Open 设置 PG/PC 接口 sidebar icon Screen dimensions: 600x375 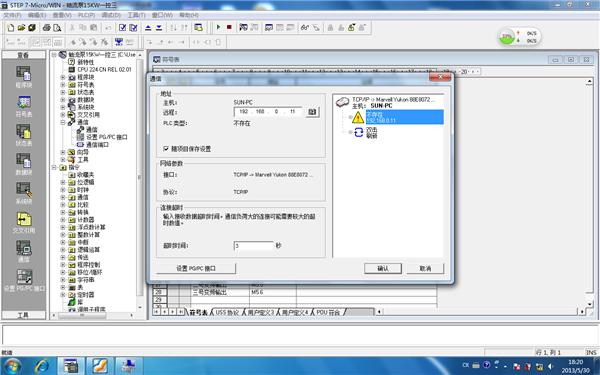pos(24,280)
